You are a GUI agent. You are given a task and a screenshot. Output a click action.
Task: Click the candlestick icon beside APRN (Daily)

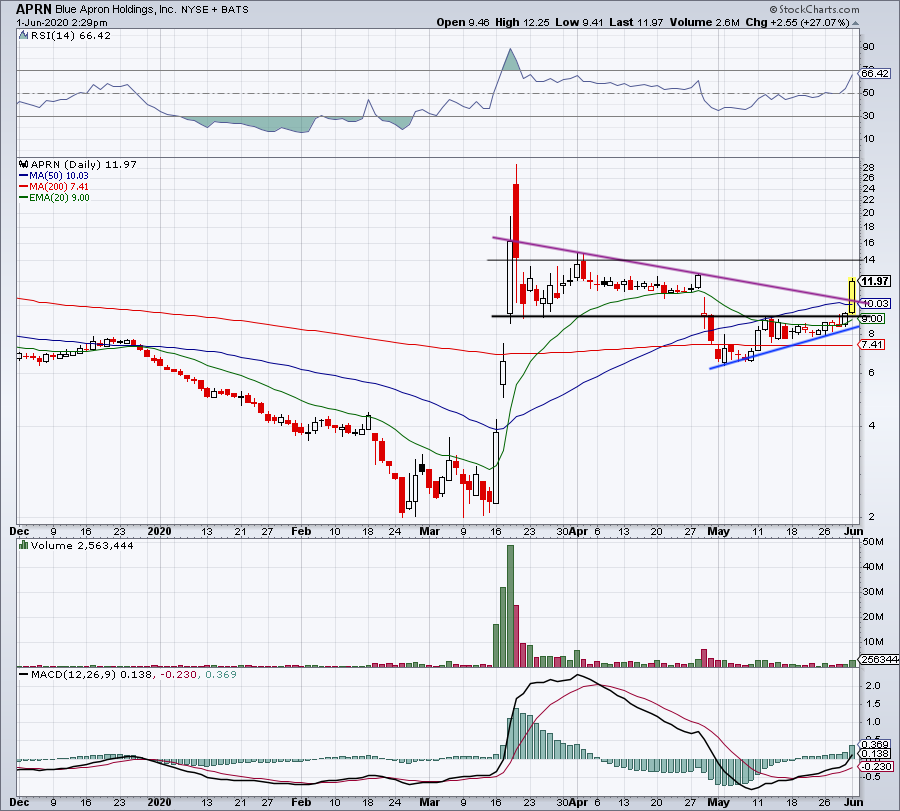24,164
